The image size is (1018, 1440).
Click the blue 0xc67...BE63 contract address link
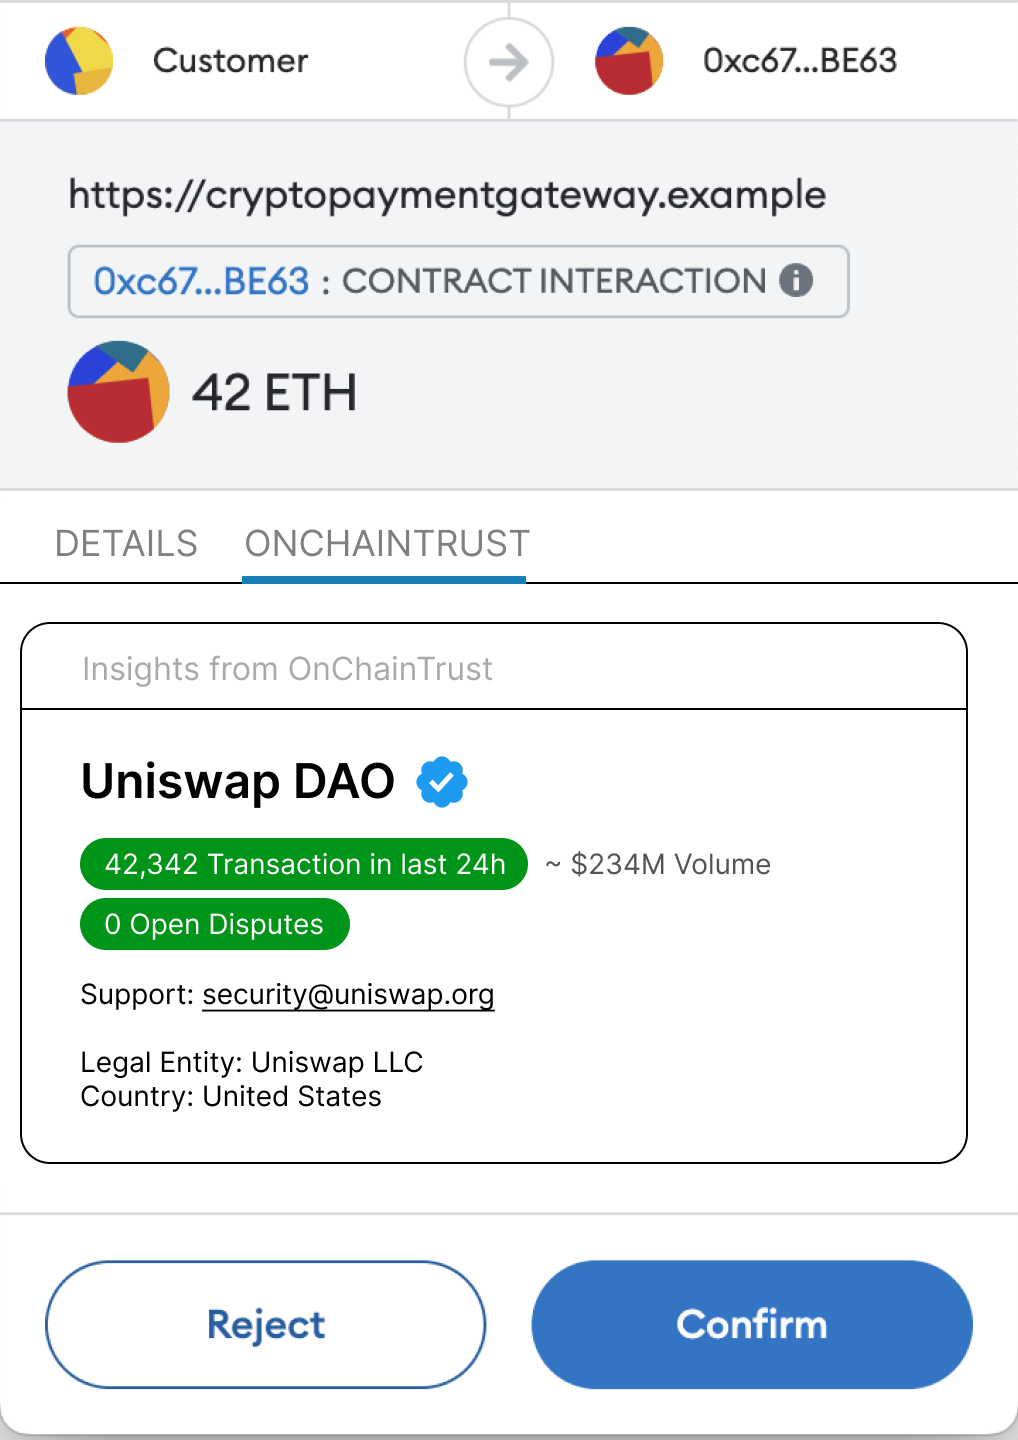pos(201,281)
